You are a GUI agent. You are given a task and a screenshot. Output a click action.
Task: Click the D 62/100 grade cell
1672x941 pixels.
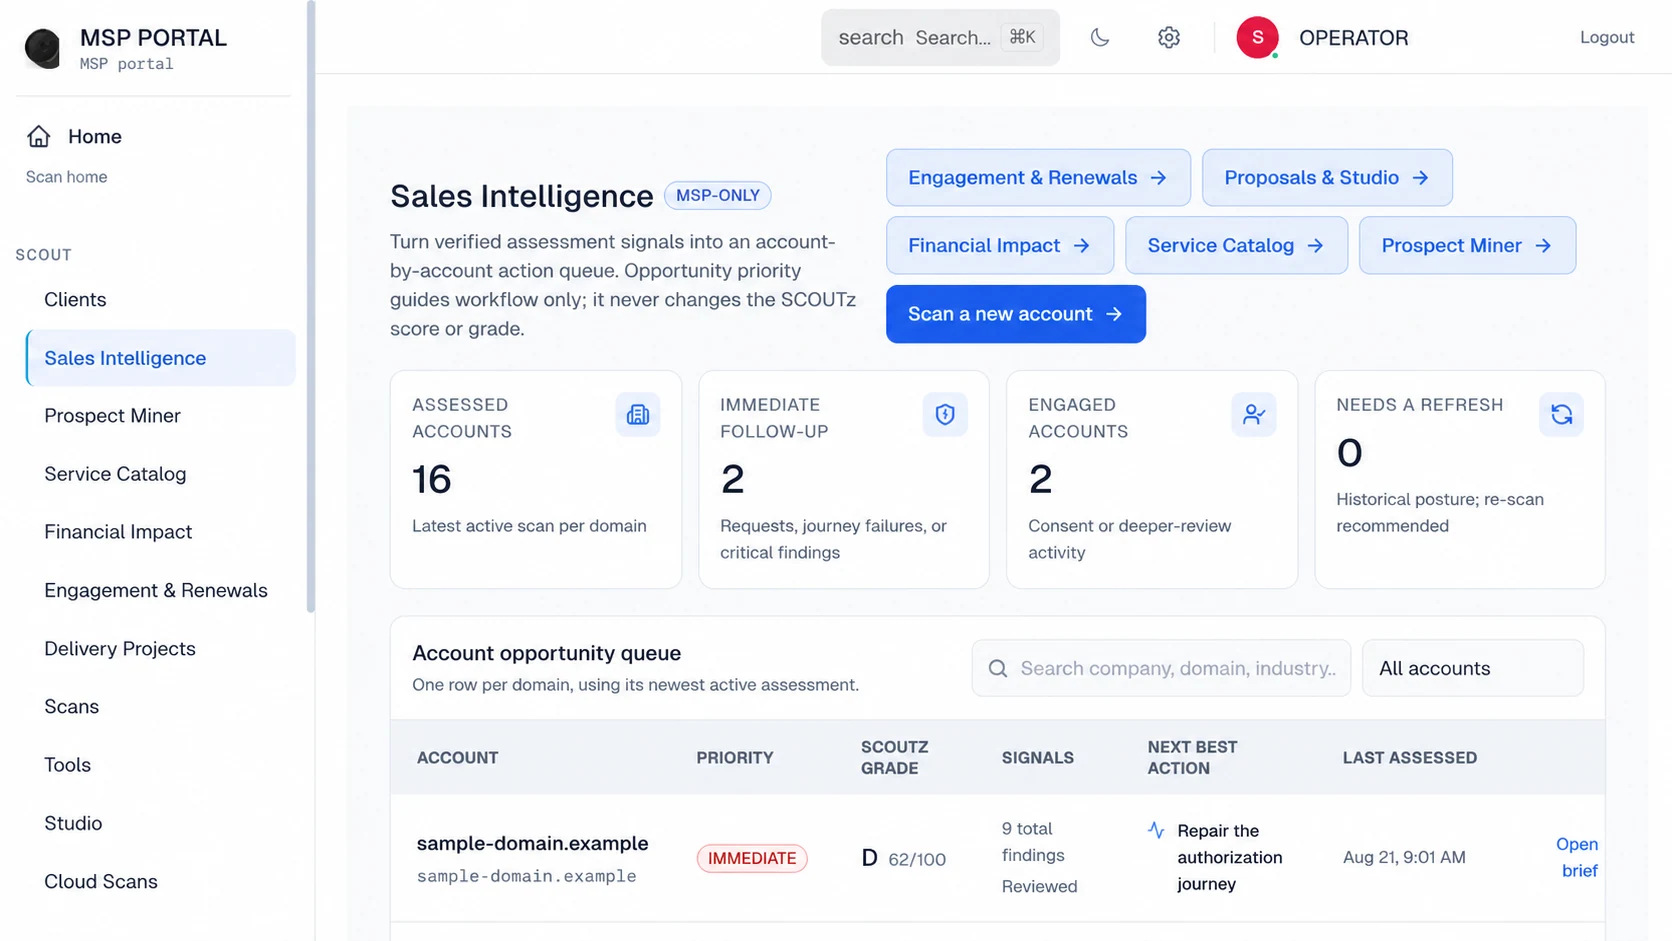(903, 858)
